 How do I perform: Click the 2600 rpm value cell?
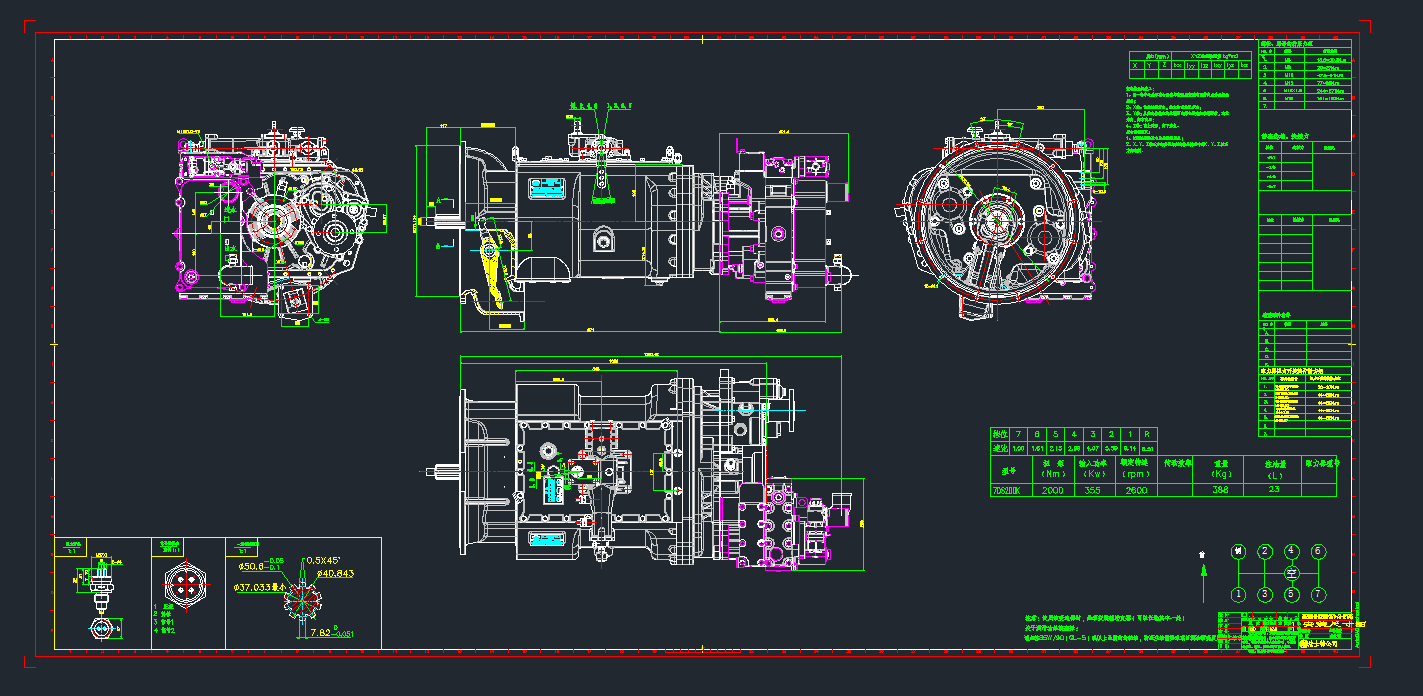pos(1136,491)
